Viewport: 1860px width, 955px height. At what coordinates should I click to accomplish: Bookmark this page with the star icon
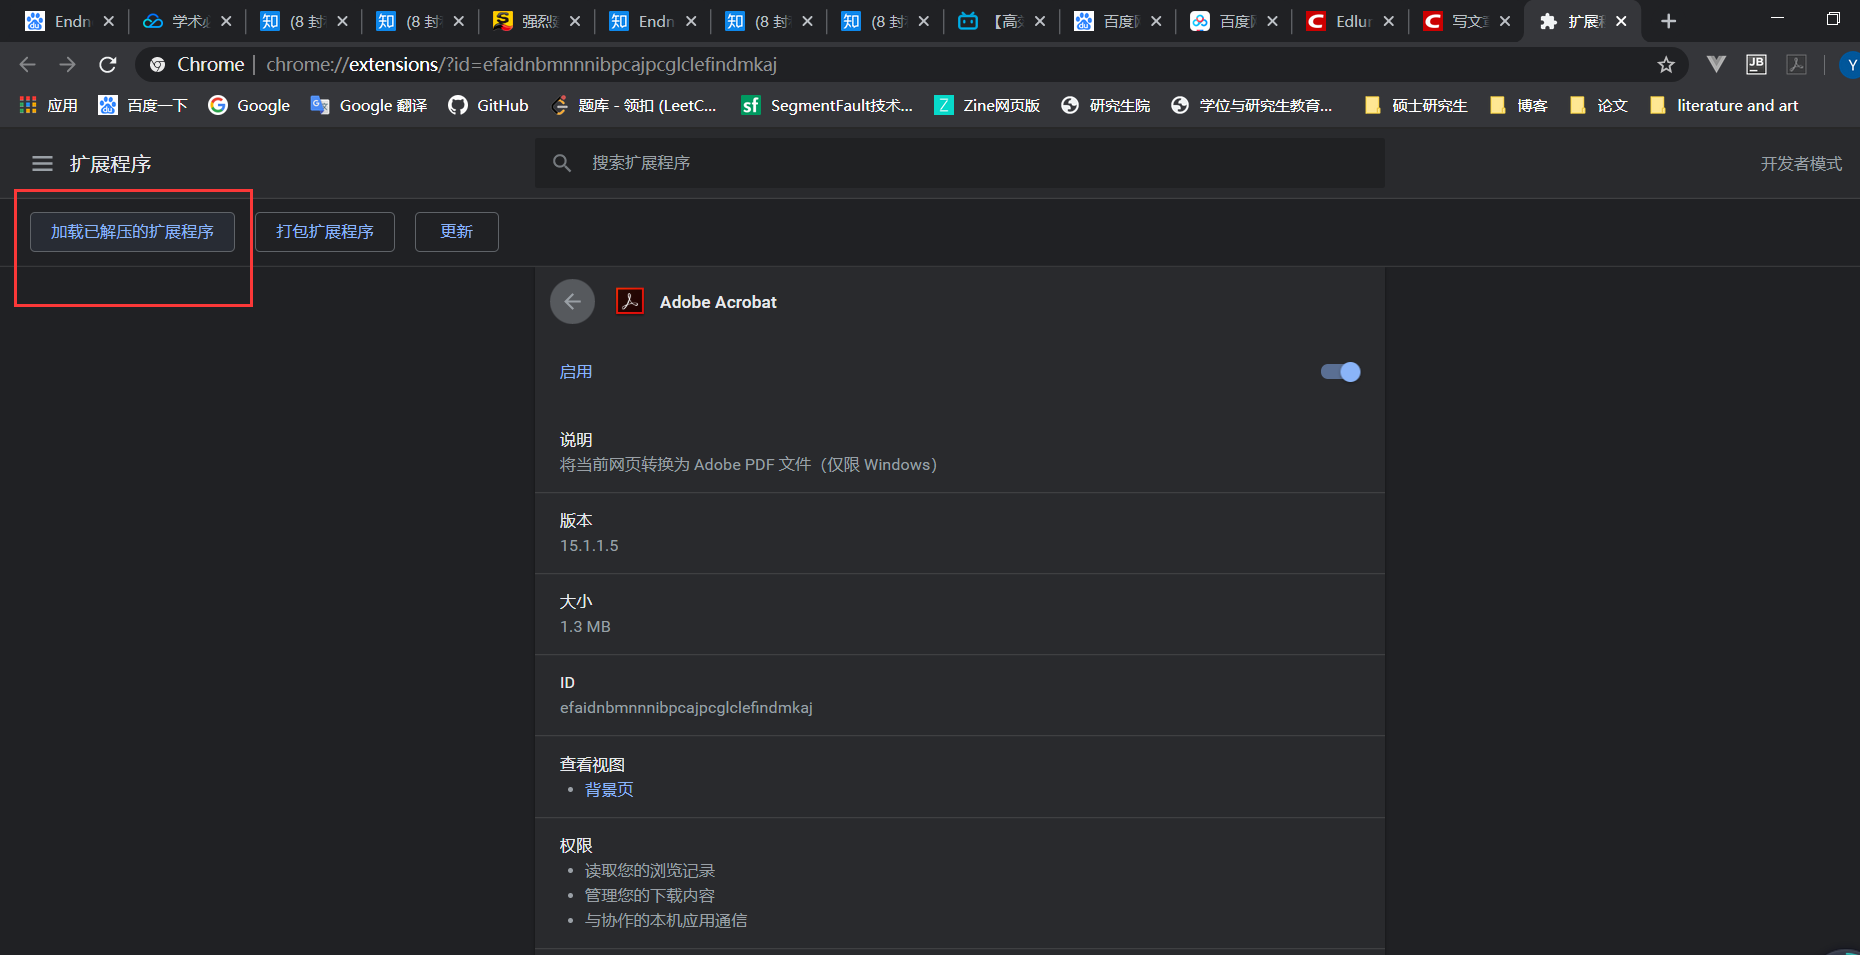[1666, 64]
